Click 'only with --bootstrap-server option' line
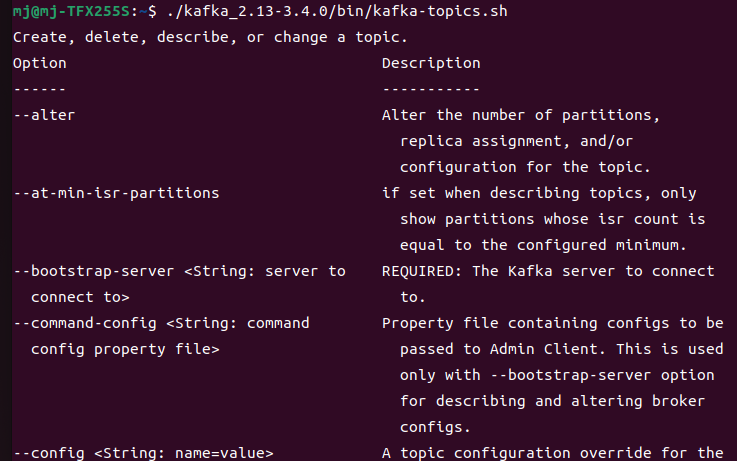Viewport: 737px width, 461px height. [x=557, y=375]
